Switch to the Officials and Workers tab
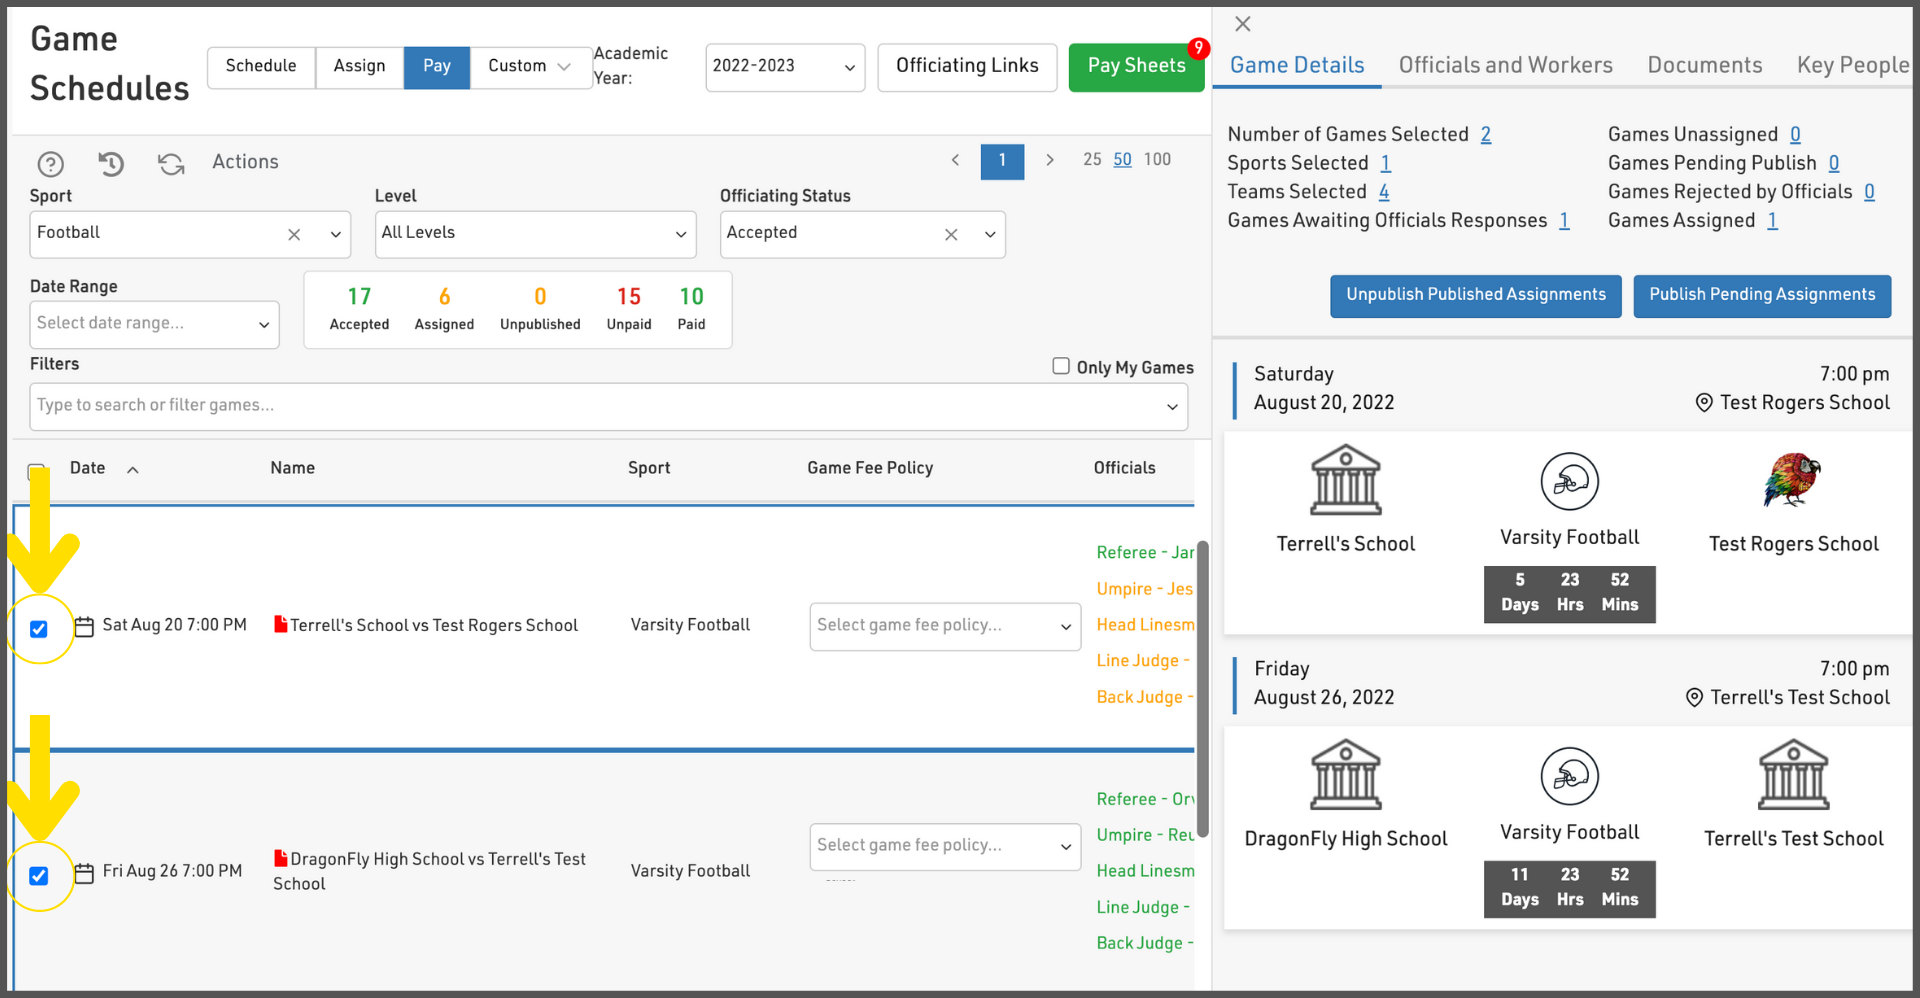 click(x=1505, y=65)
